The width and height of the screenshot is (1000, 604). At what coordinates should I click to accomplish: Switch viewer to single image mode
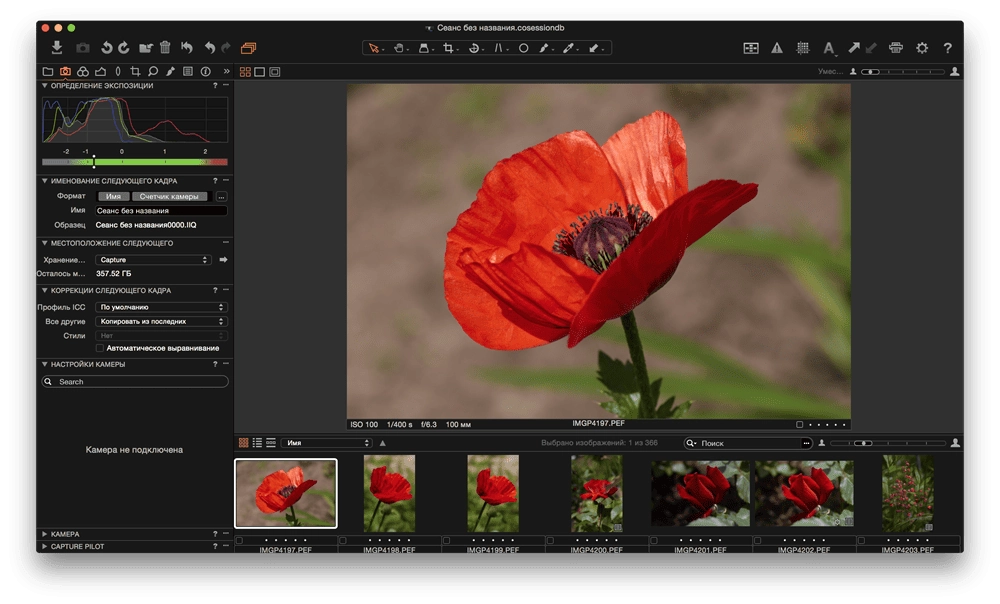coord(260,72)
